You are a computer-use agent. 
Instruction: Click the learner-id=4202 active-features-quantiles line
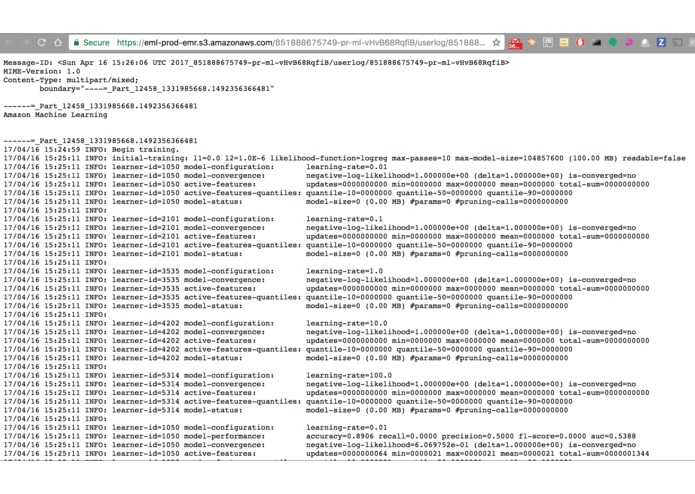(288, 349)
